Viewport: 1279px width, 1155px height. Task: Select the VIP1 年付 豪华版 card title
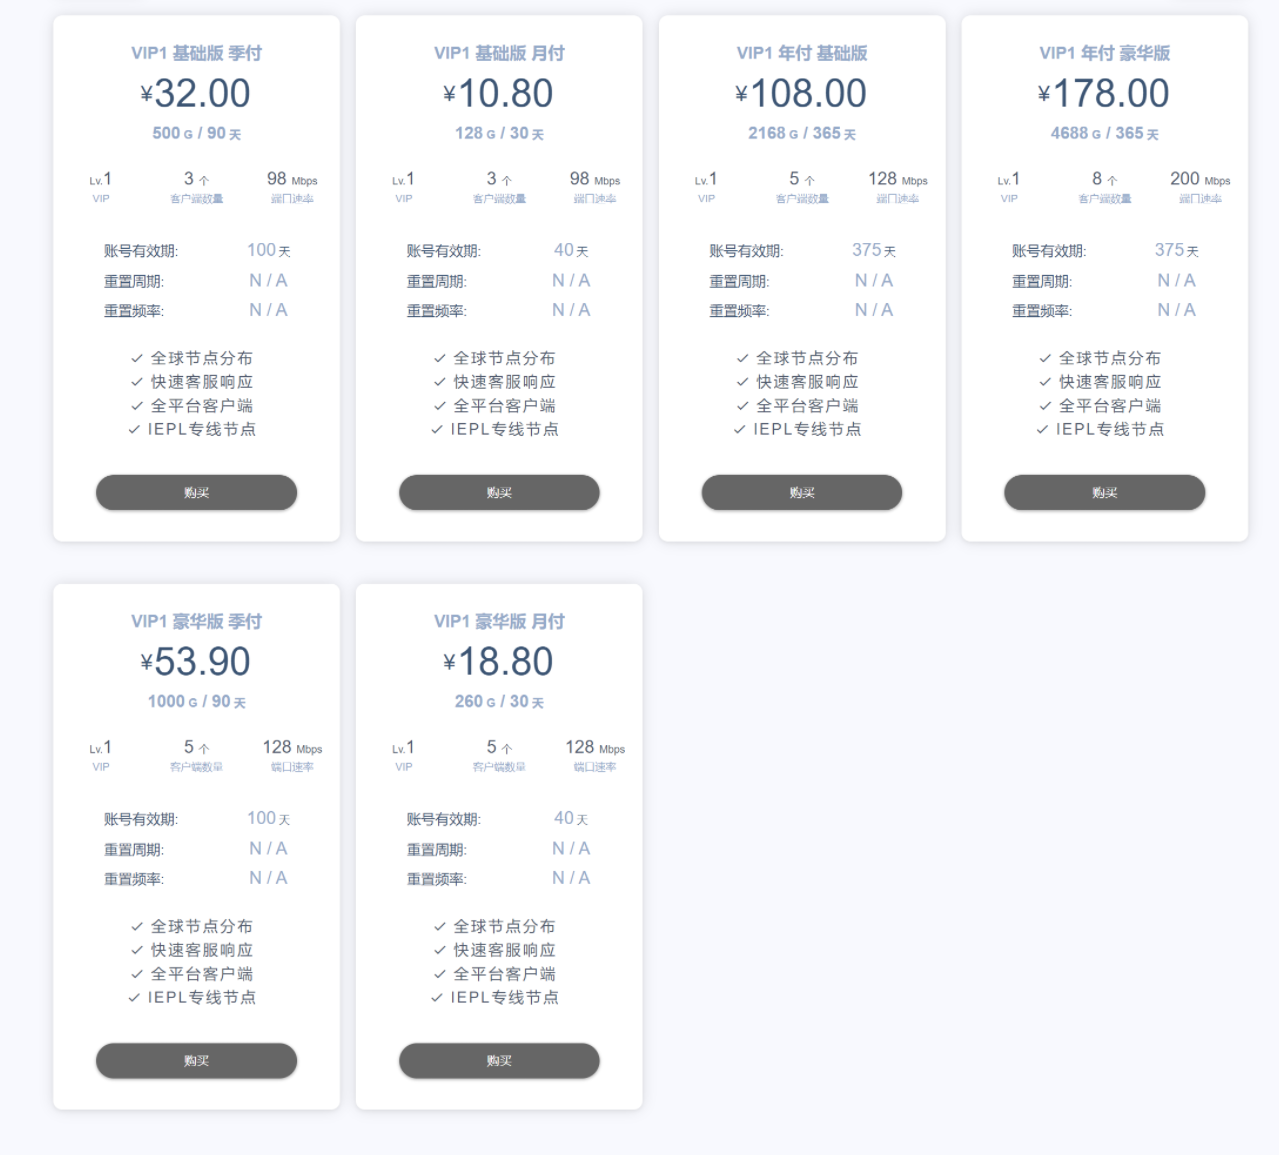point(1104,53)
